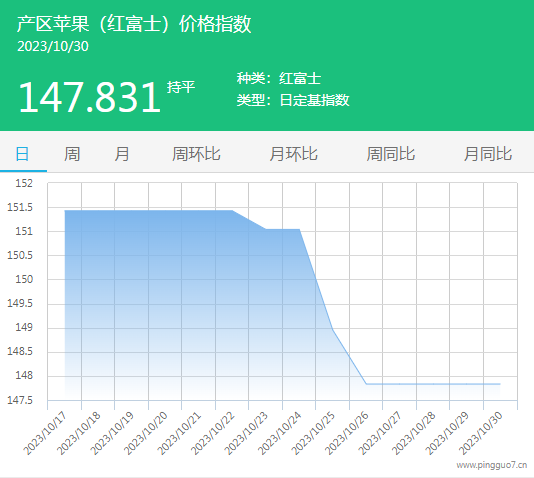
Task: Click the 2023/10/21 x-axis label
Action: point(179,433)
